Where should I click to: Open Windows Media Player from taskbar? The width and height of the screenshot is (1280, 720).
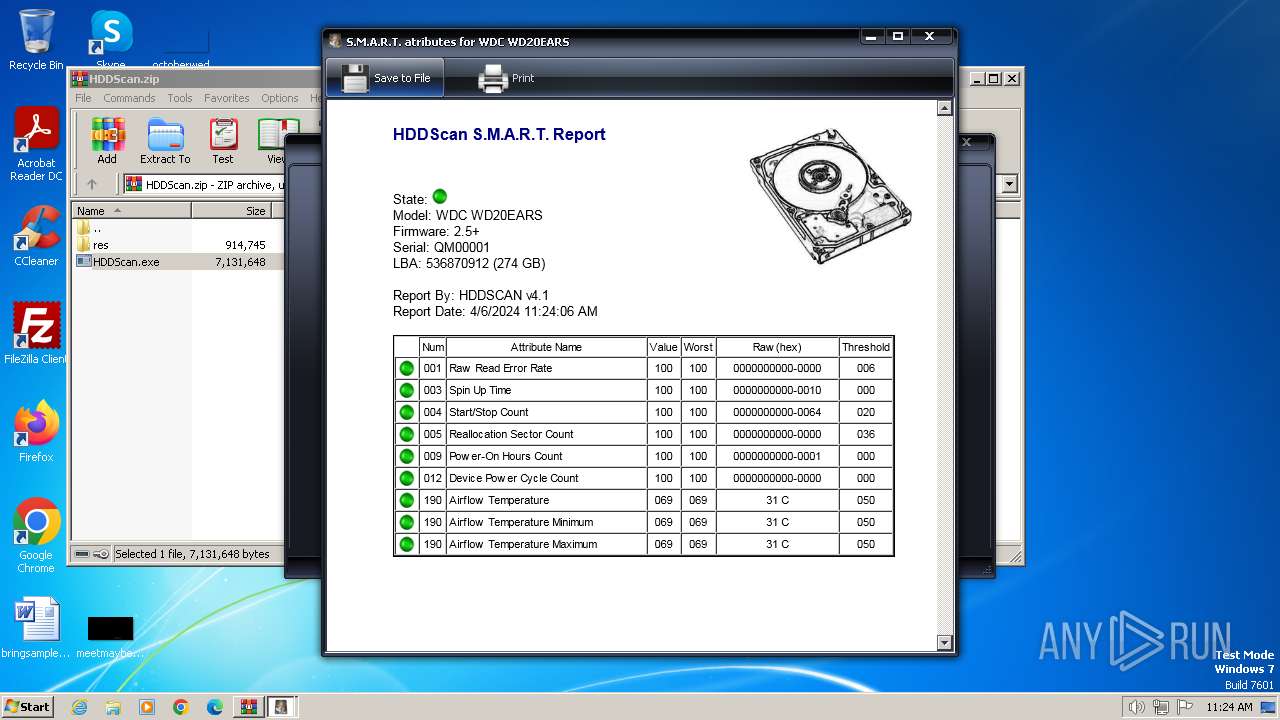tap(147, 707)
